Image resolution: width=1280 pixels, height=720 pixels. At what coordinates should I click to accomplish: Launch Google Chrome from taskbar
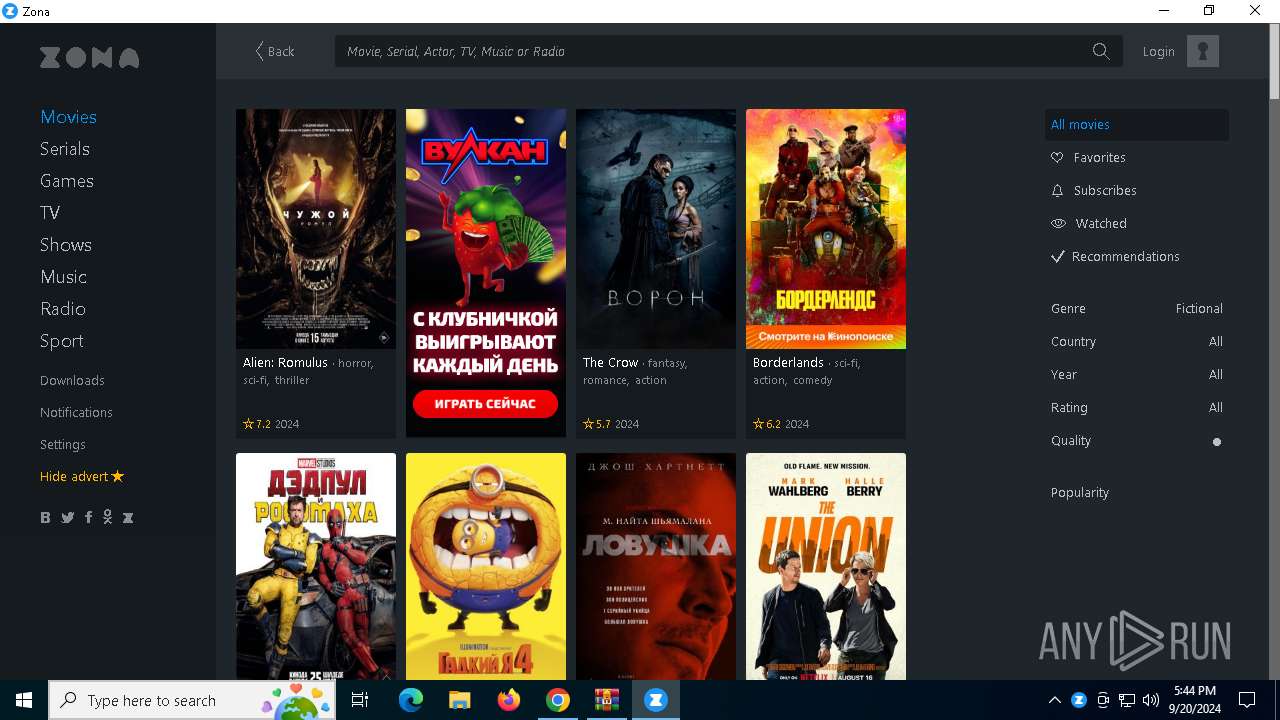coord(558,700)
